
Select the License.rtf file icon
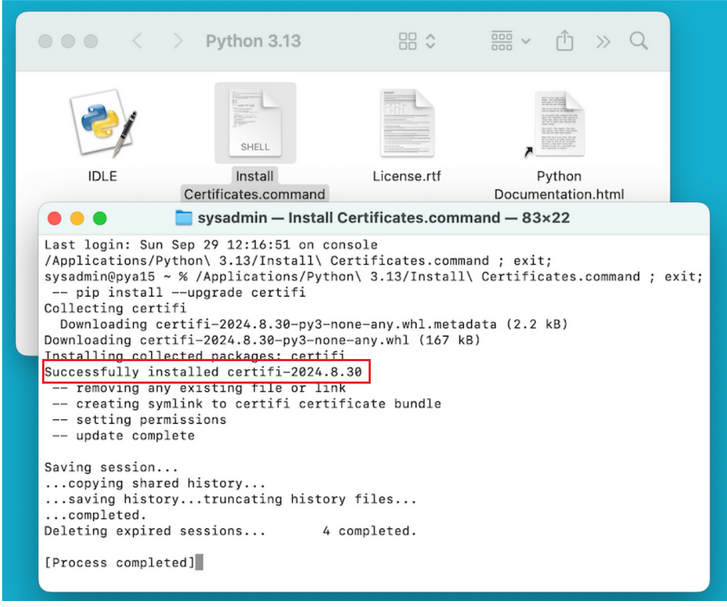click(407, 123)
